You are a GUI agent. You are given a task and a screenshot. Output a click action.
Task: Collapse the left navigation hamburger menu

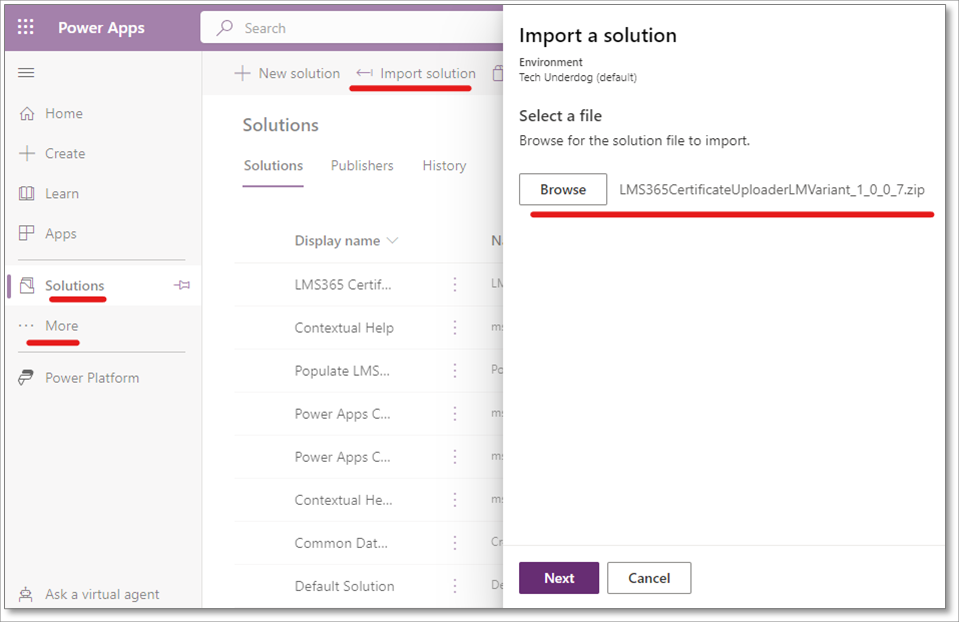point(27,73)
